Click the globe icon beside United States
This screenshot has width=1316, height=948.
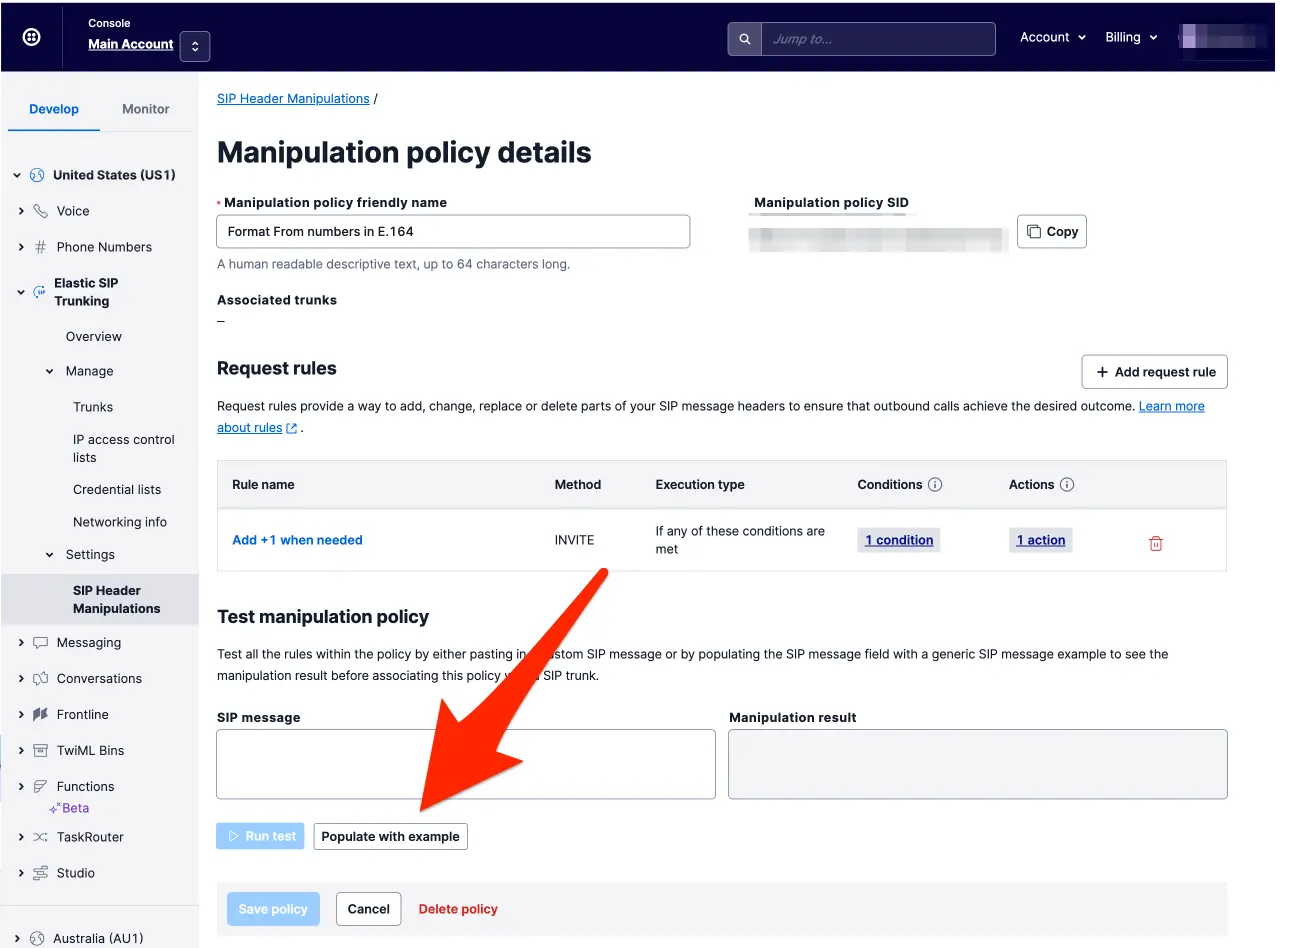[x=37, y=175]
